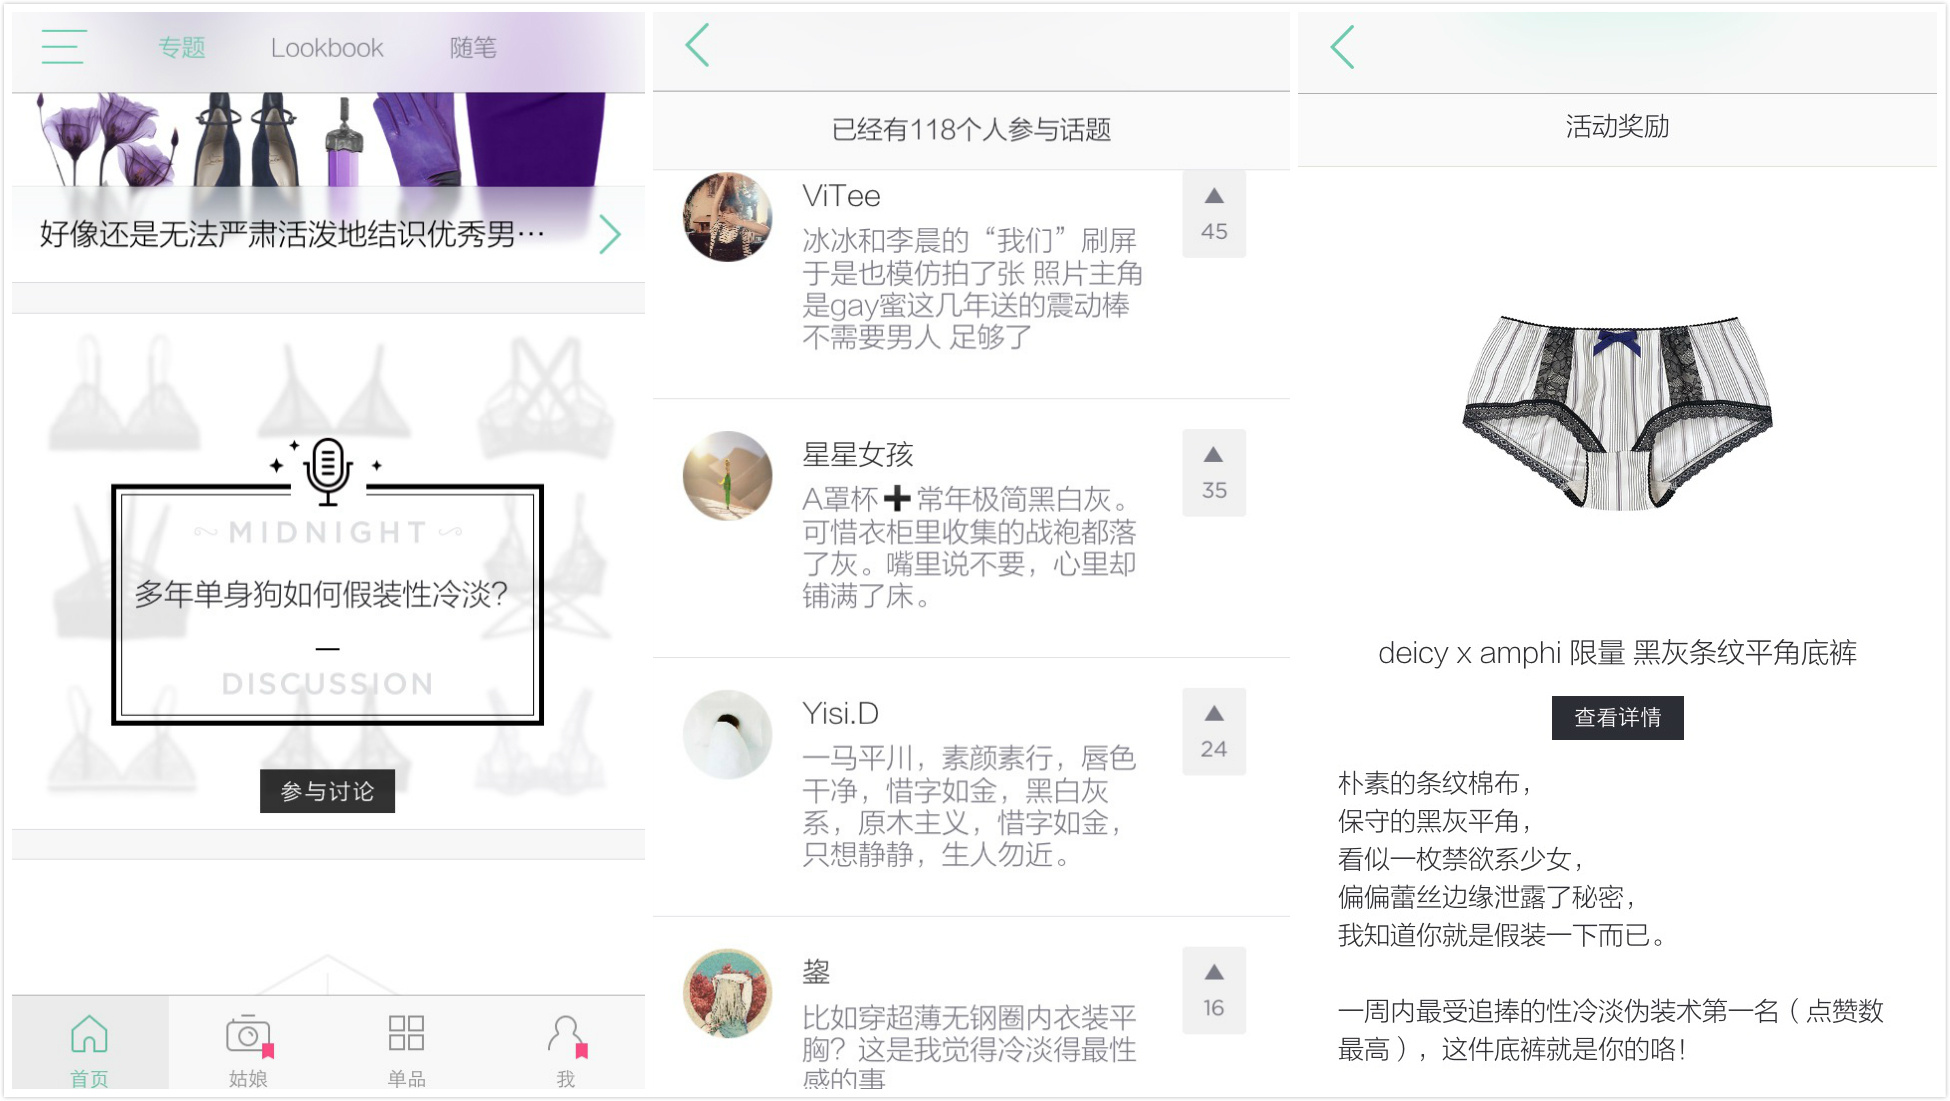Upvote 星星女孩's comment with 35 votes
This screenshot has height=1101, width=1950.
(1214, 473)
